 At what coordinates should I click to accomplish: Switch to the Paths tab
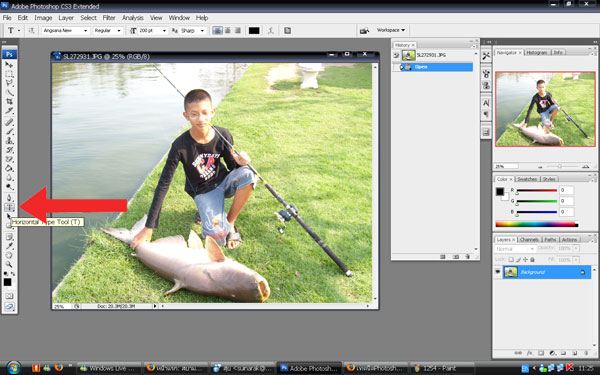pyautogui.click(x=550, y=240)
